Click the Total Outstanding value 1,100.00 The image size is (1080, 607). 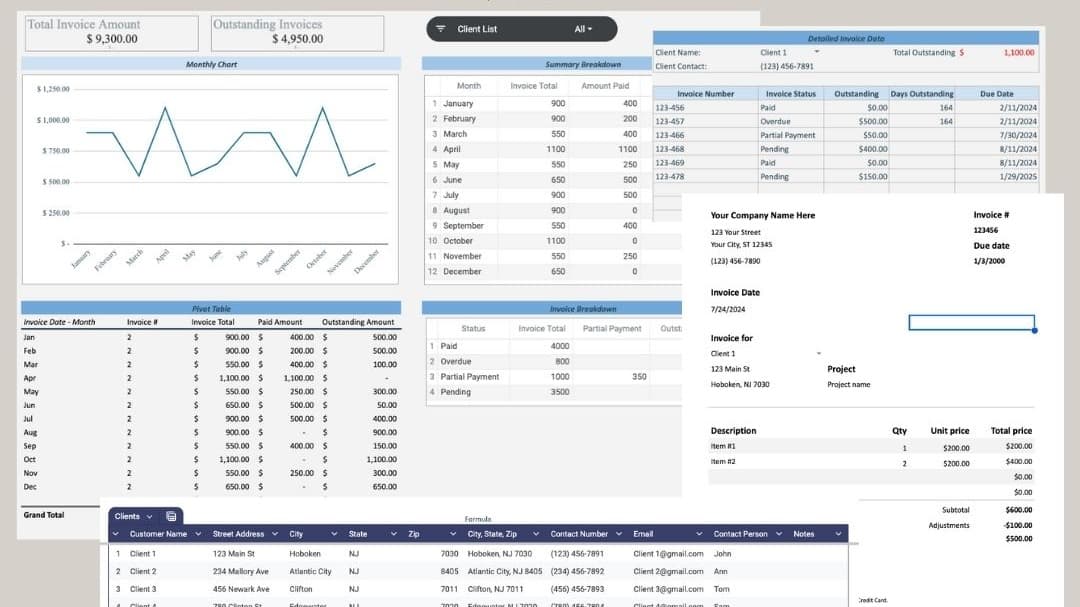click(x=1019, y=52)
